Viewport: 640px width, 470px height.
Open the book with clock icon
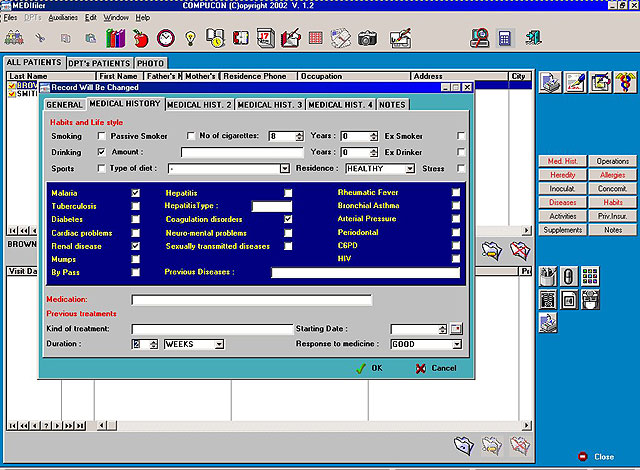click(215, 39)
